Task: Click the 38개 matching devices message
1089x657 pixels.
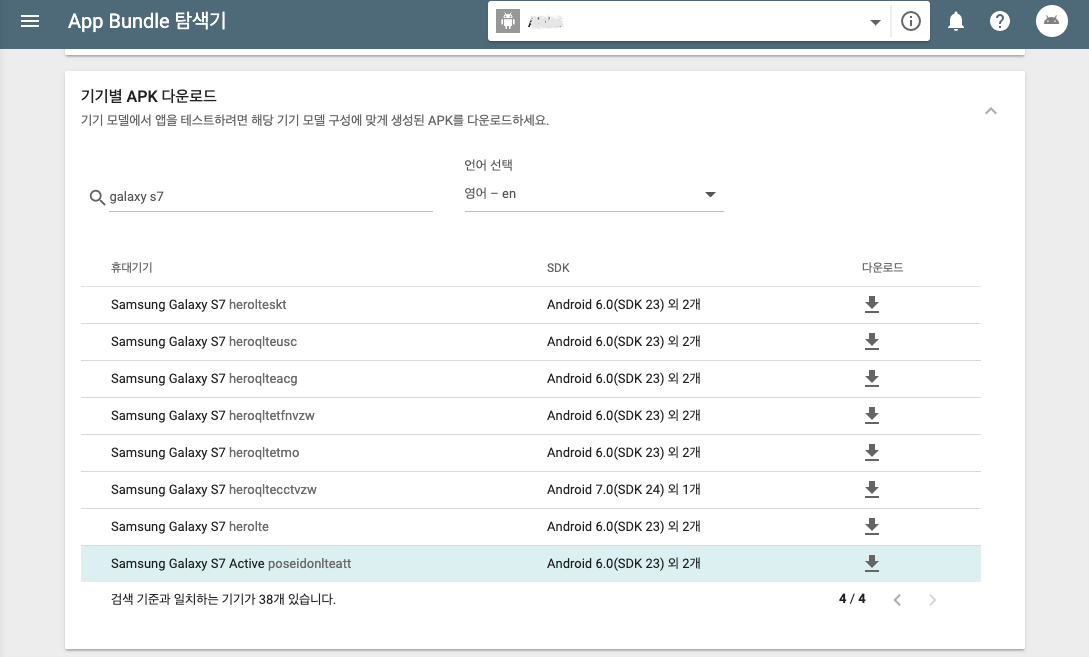Action: pos(223,599)
